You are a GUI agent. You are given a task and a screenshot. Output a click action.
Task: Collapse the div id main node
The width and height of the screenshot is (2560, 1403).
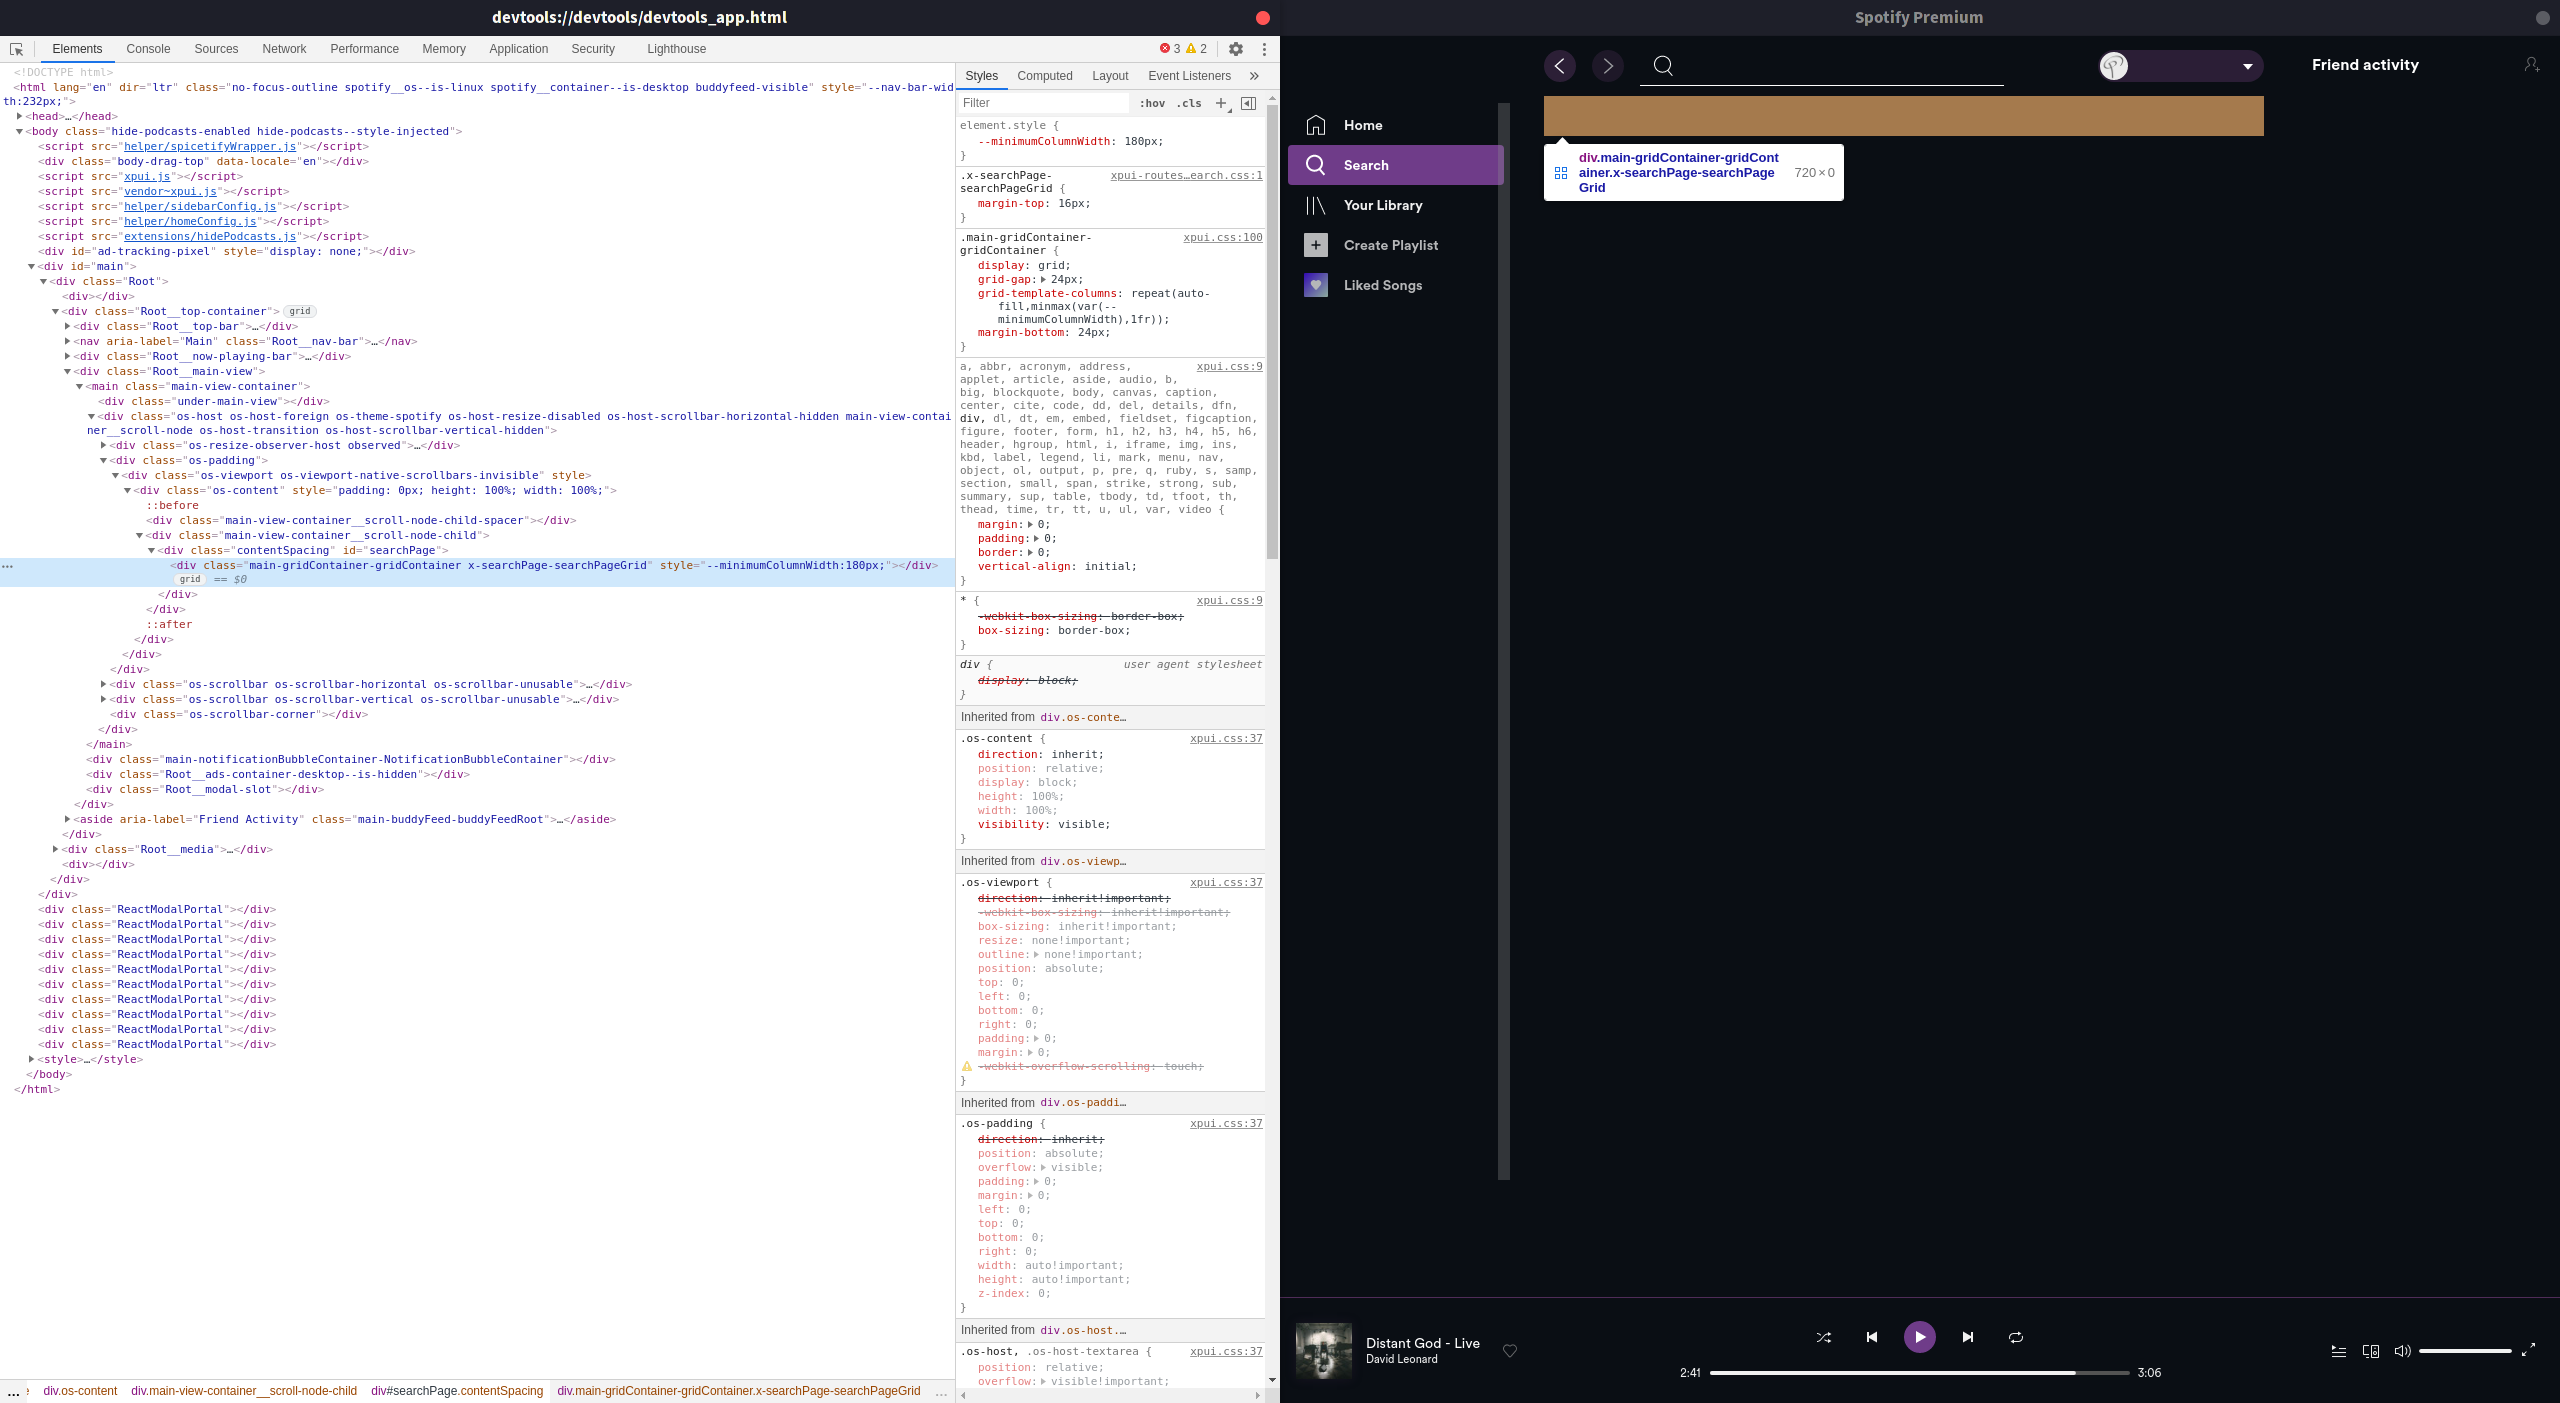(31, 266)
